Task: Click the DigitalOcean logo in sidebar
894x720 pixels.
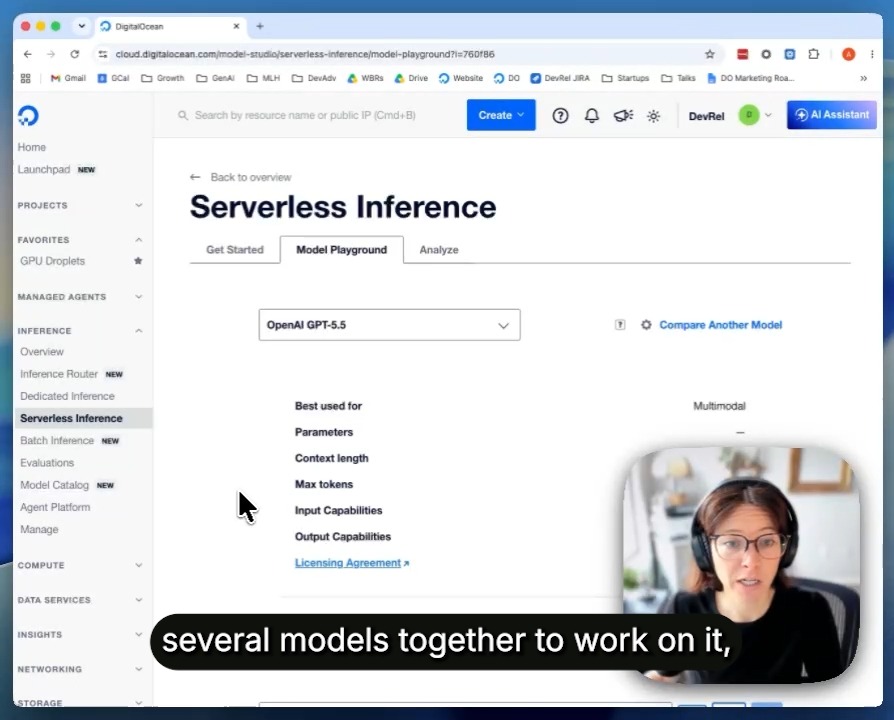Action: click(x=29, y=116)
